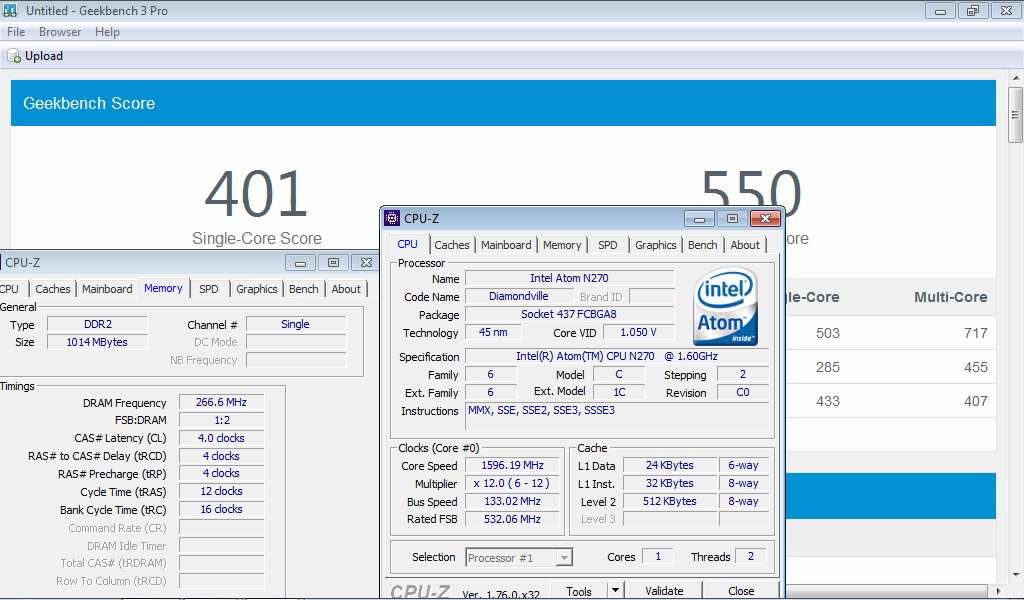The width and height of the screenshot is (1024, 600).
Task: Open the File menu in Geekbench
Action: 16,32
